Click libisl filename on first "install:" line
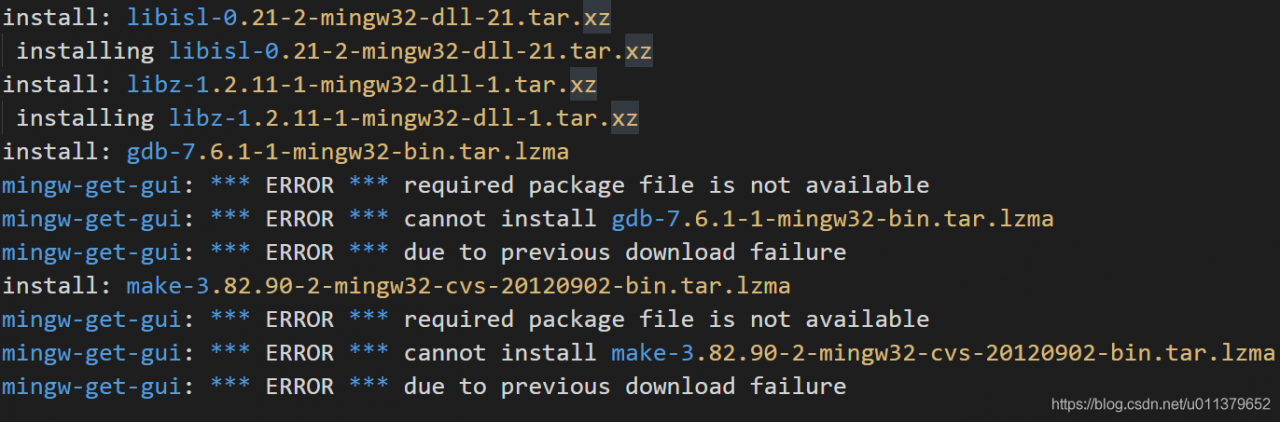This screenshot has width=1280, height=422. (368, 17)
